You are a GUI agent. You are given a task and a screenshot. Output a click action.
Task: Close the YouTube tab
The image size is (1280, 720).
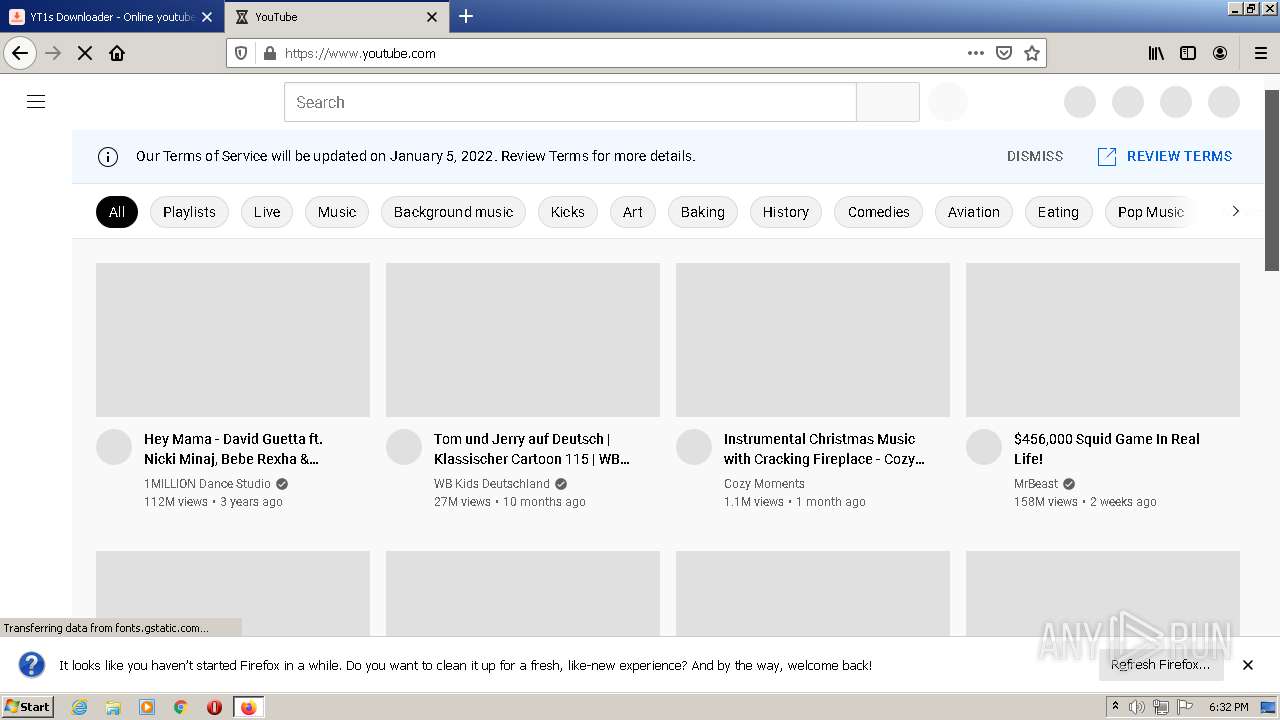pyautogui.click(x=432, y=17)
